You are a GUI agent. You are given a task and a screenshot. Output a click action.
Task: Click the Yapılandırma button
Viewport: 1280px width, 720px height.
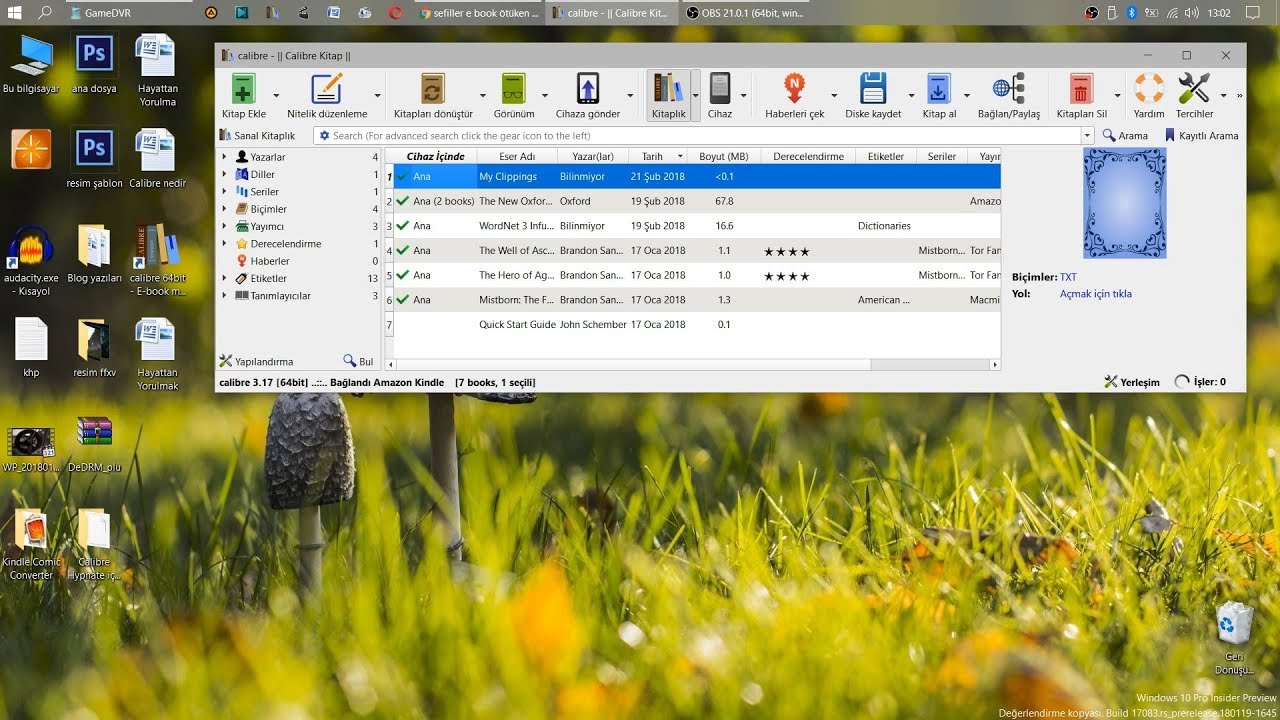pos(257,361)
